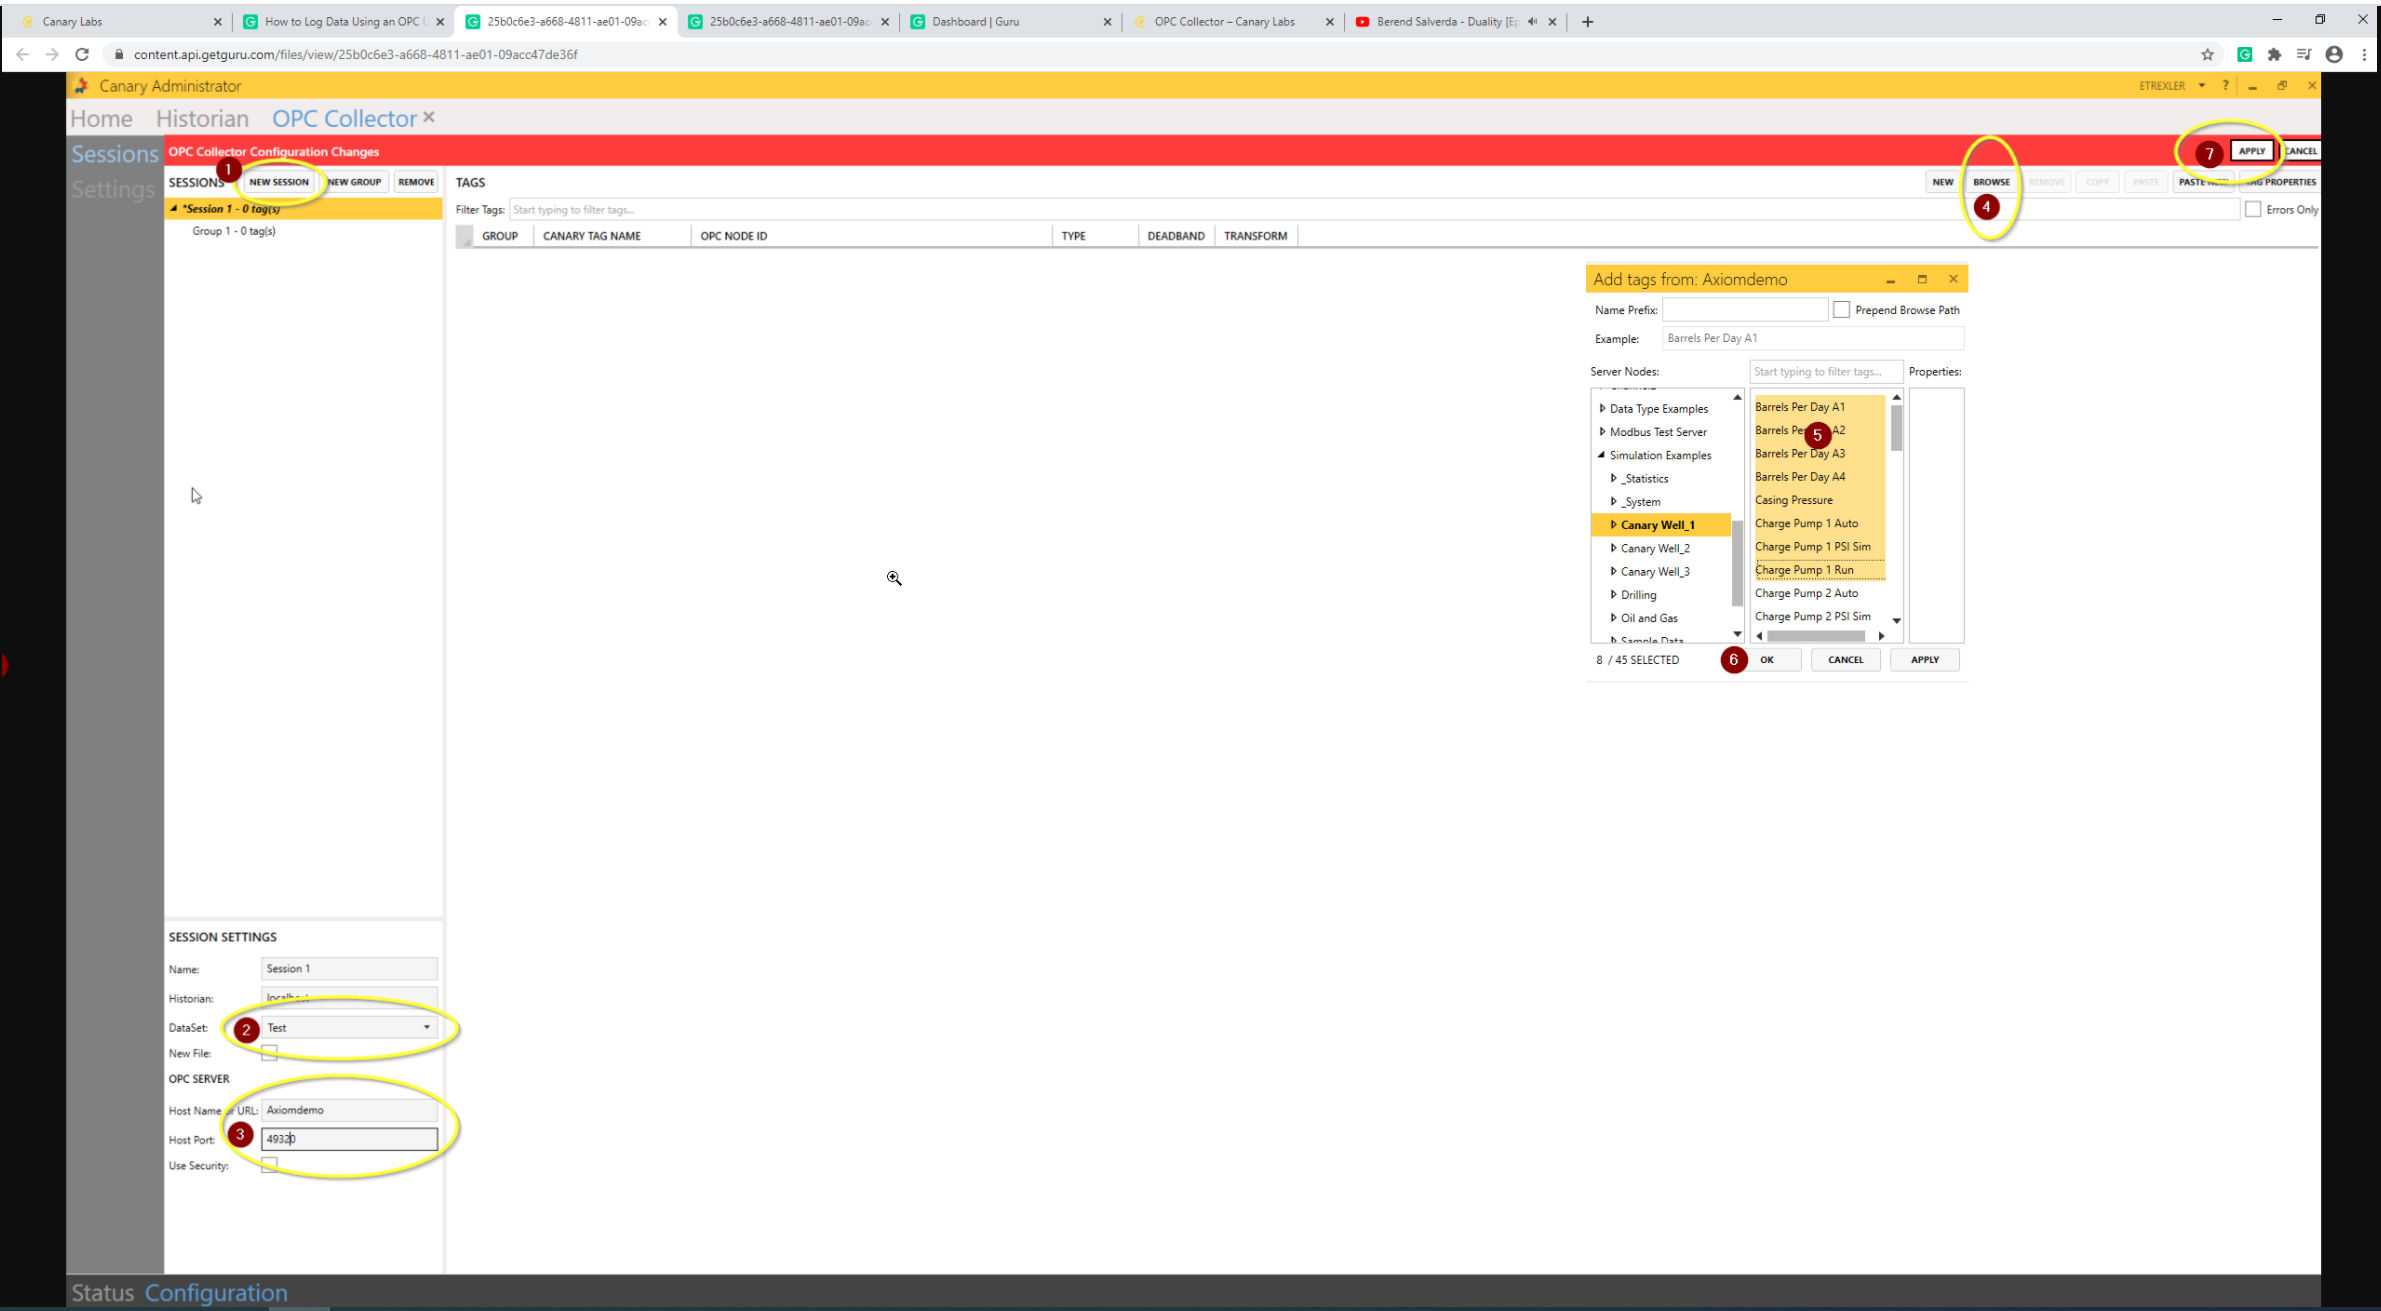Image resolution: width=2381 pixels, height=1311 pixels.
Task: Open a new browser tab with plus icon
Action: pos(1587,21)
